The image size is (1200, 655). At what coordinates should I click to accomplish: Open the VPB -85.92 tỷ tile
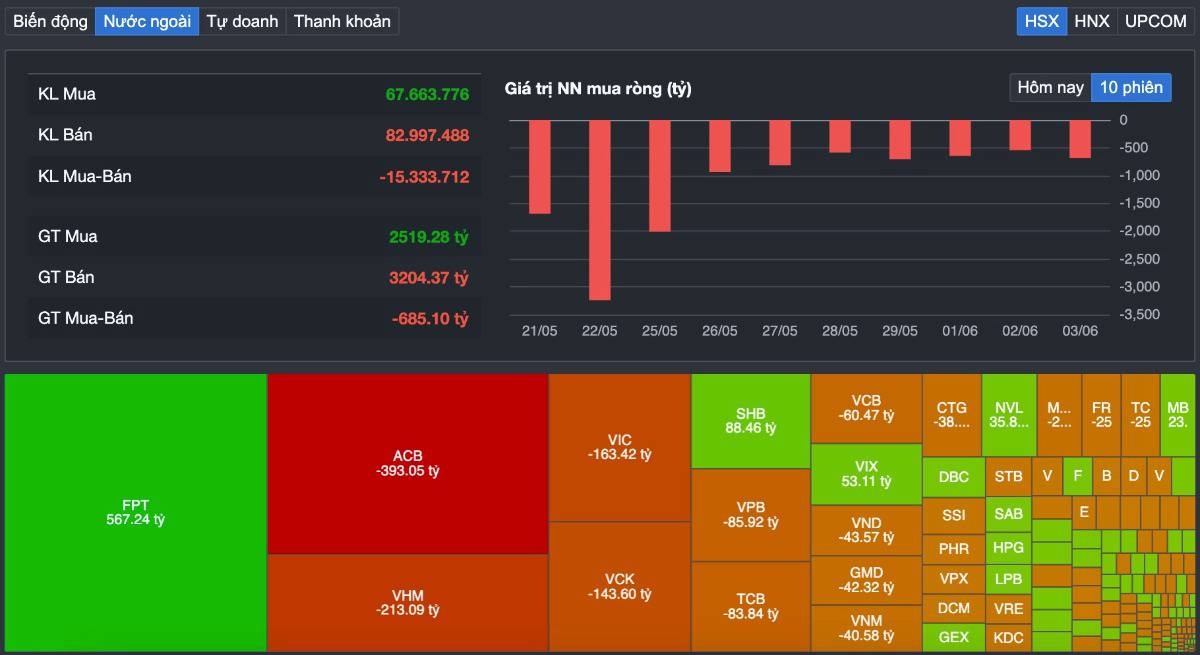[751, 515]
